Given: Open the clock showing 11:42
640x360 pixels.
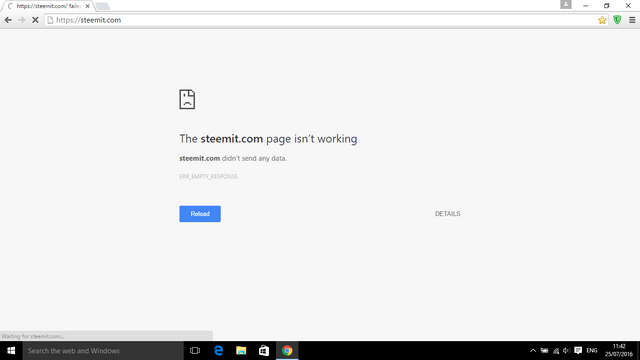Looking at the screenshot, I should pyautogui.click(x=619, y=351).
